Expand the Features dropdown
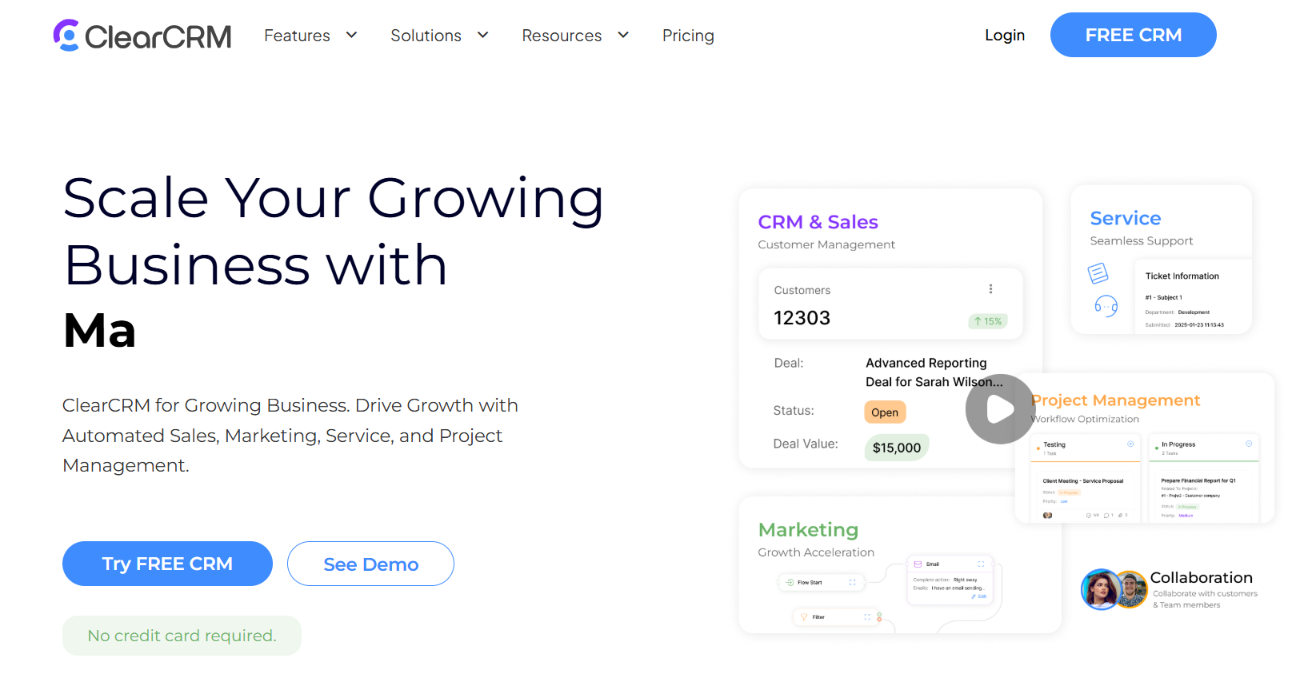Viewport: 1299px width, 677px height. click(310, 35)
